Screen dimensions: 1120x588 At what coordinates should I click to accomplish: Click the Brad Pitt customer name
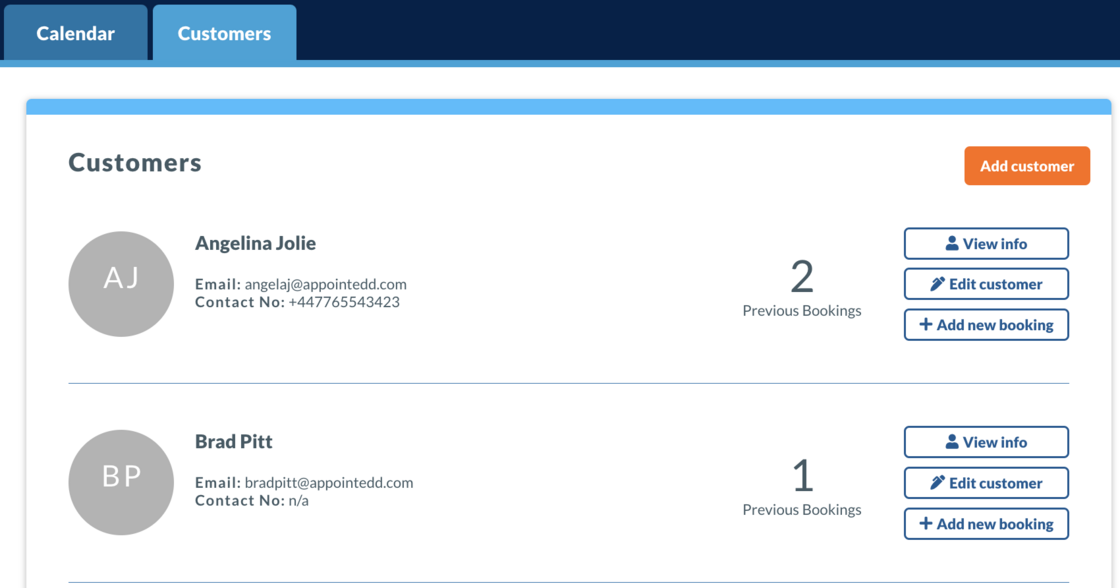(x=234, y=441)
